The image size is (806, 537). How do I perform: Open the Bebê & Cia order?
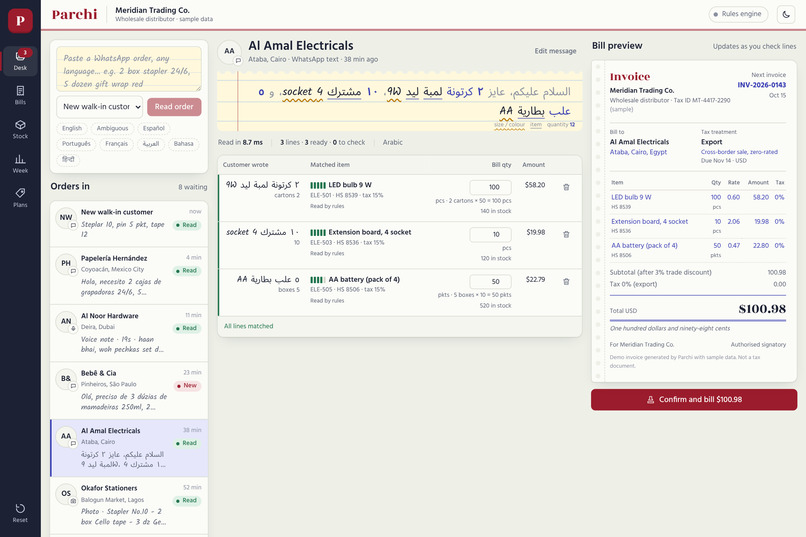click(129, 391)
